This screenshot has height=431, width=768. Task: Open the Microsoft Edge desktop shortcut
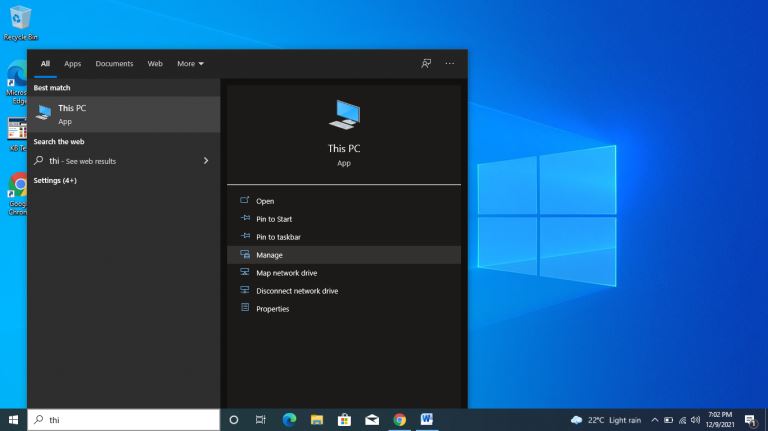tap(17, 82)
